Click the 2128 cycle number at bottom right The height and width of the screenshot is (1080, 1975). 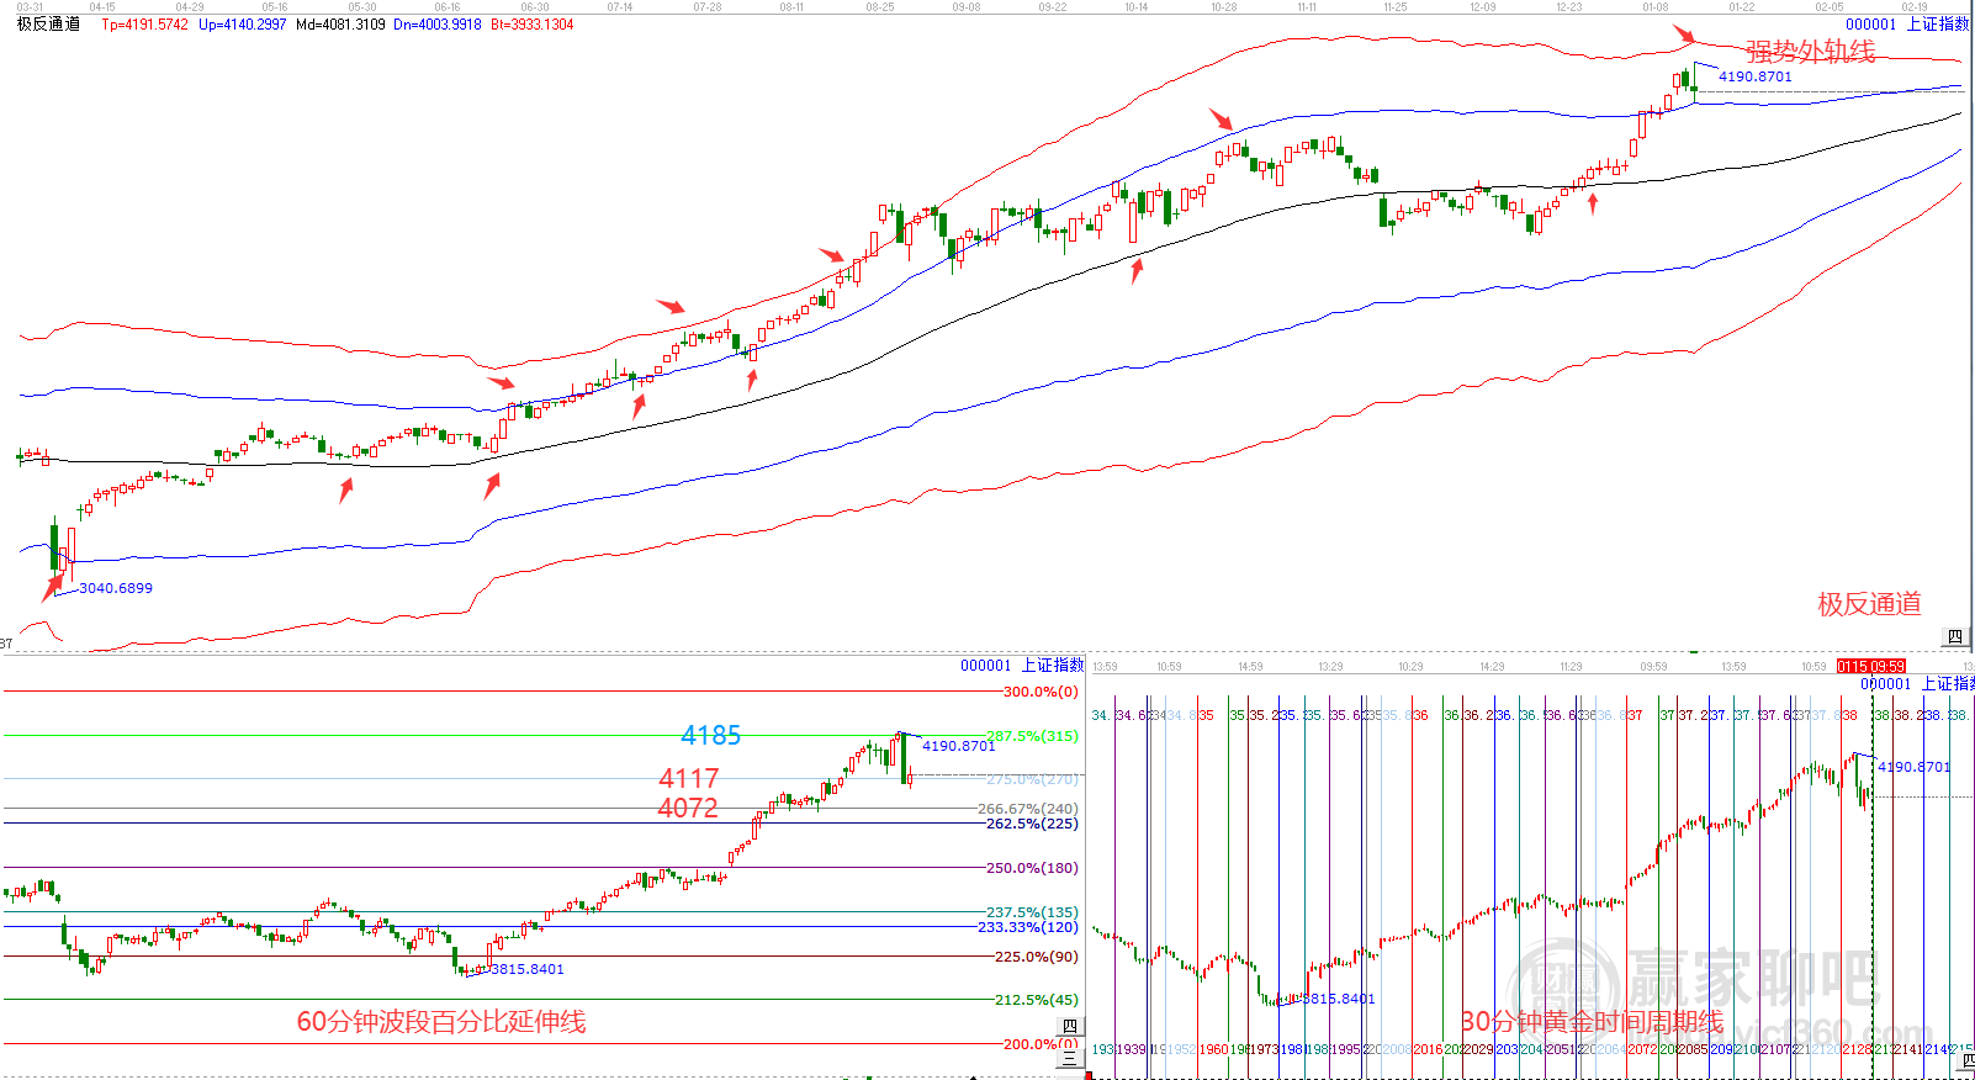coord(1856,1049)
